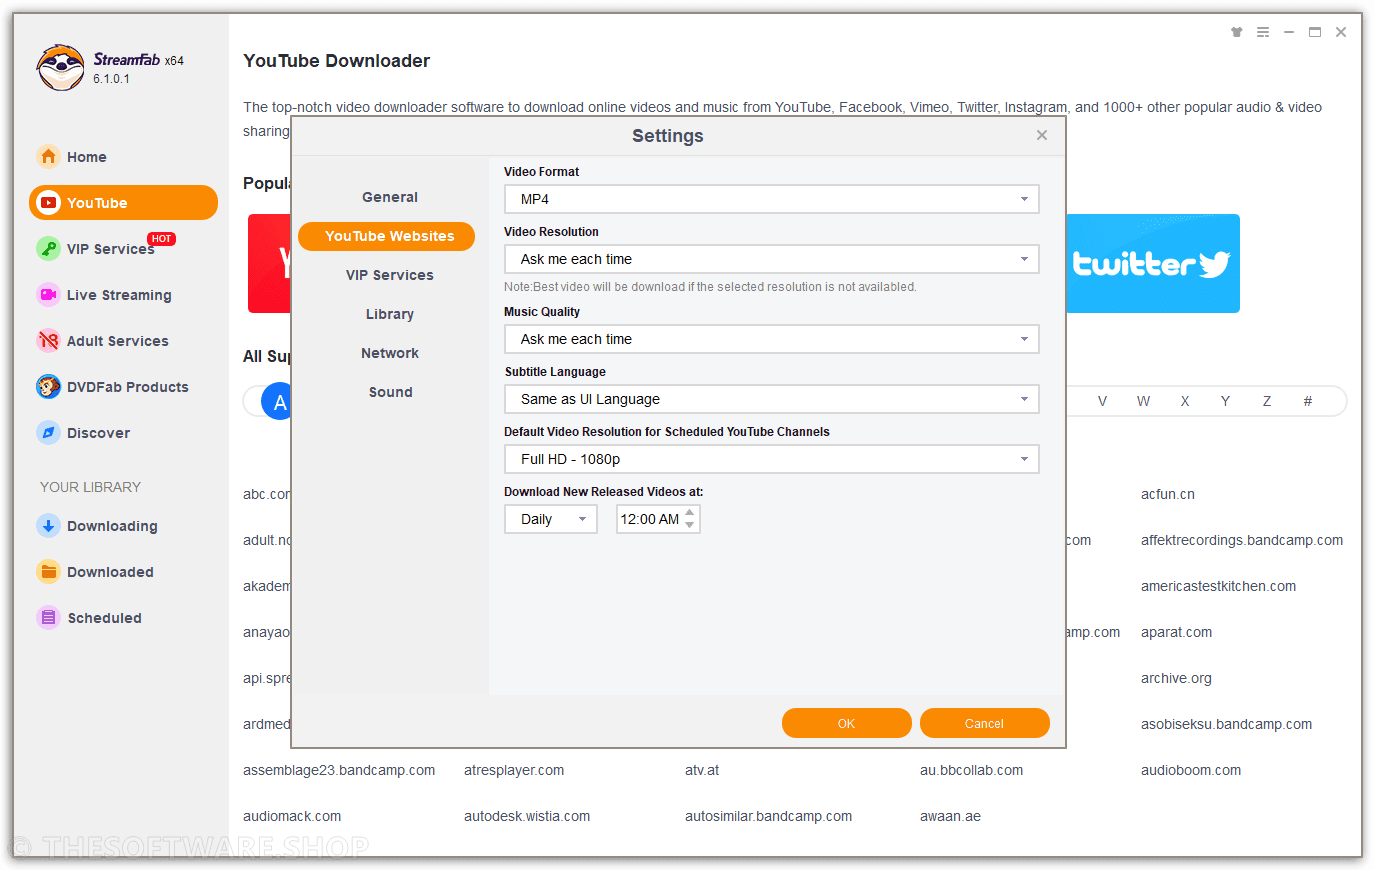Open atresplayer.com link
Image resolution: width=1375 pixels, height=870 pixels.
tap(514, 770)
